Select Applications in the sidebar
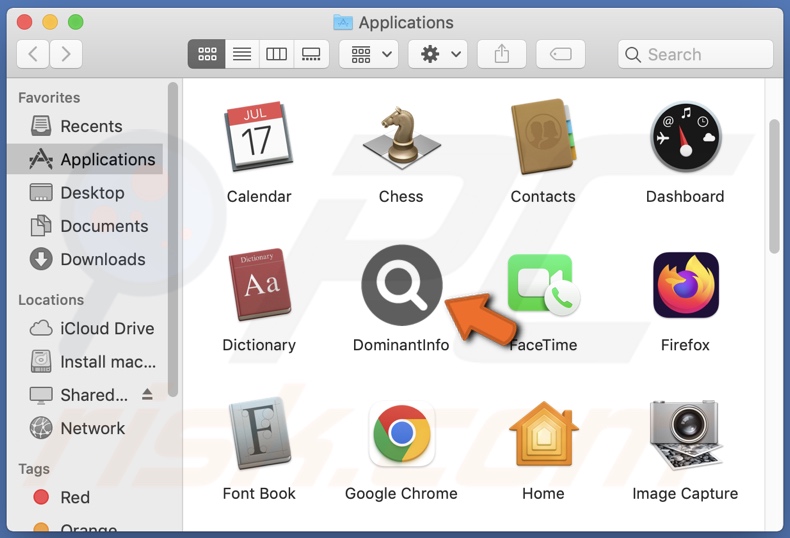Image resolution: width=790 pixels, height=538 pixels. pyautogui.click(x=85, y=159)
